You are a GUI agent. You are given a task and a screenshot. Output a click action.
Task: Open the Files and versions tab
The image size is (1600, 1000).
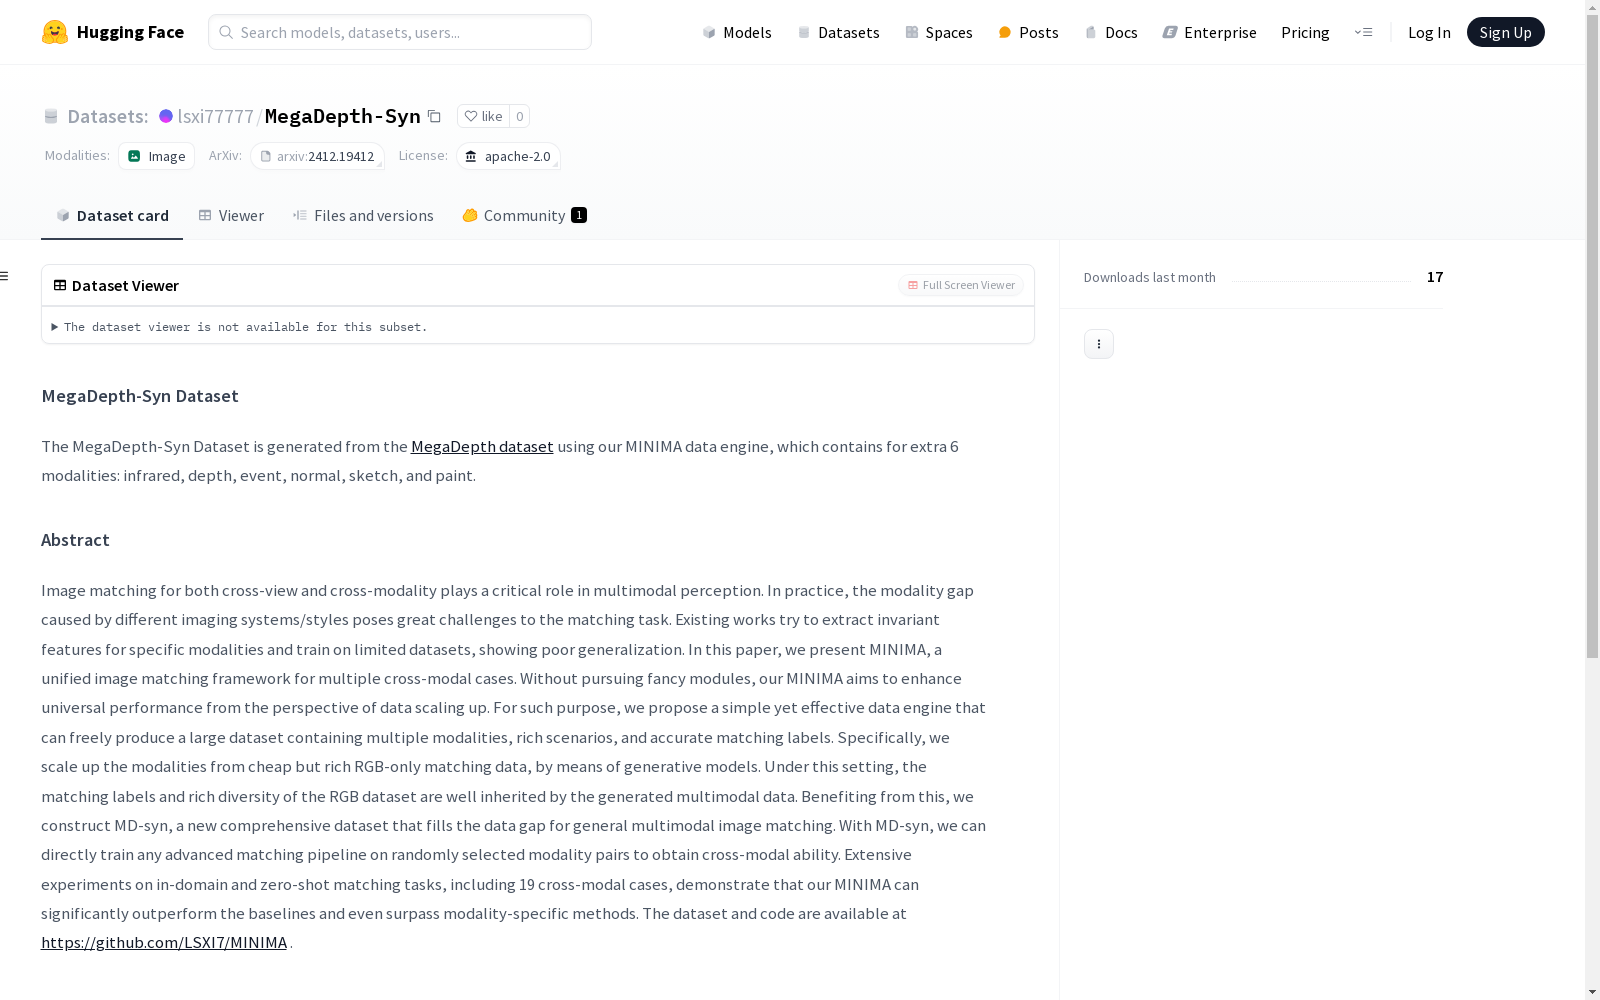coord(363,216)
